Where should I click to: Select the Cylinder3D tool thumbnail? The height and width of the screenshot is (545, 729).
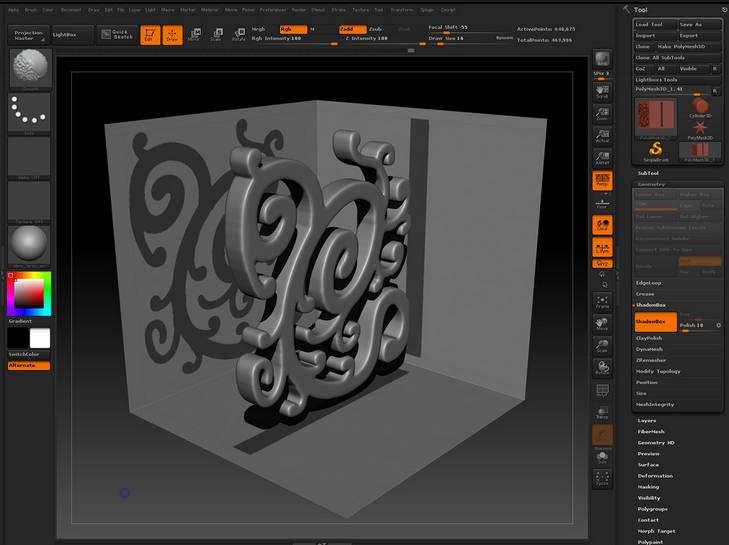pos(700,108)
